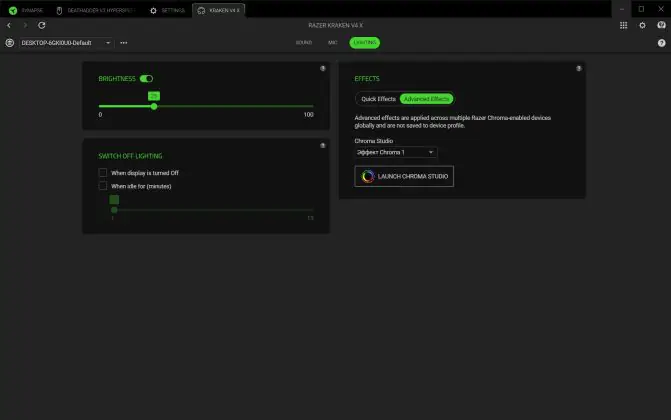Image resolution: width=671 pixels, height=420 pixels.
Task: Click the info icon in Switch Off Lighting panel
Action: click(323, 146)
